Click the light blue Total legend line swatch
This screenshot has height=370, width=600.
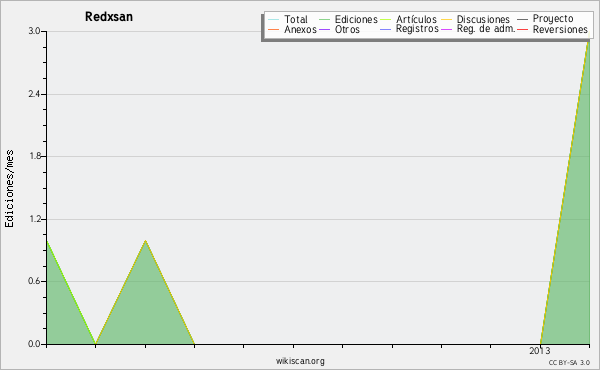(274, 19)
